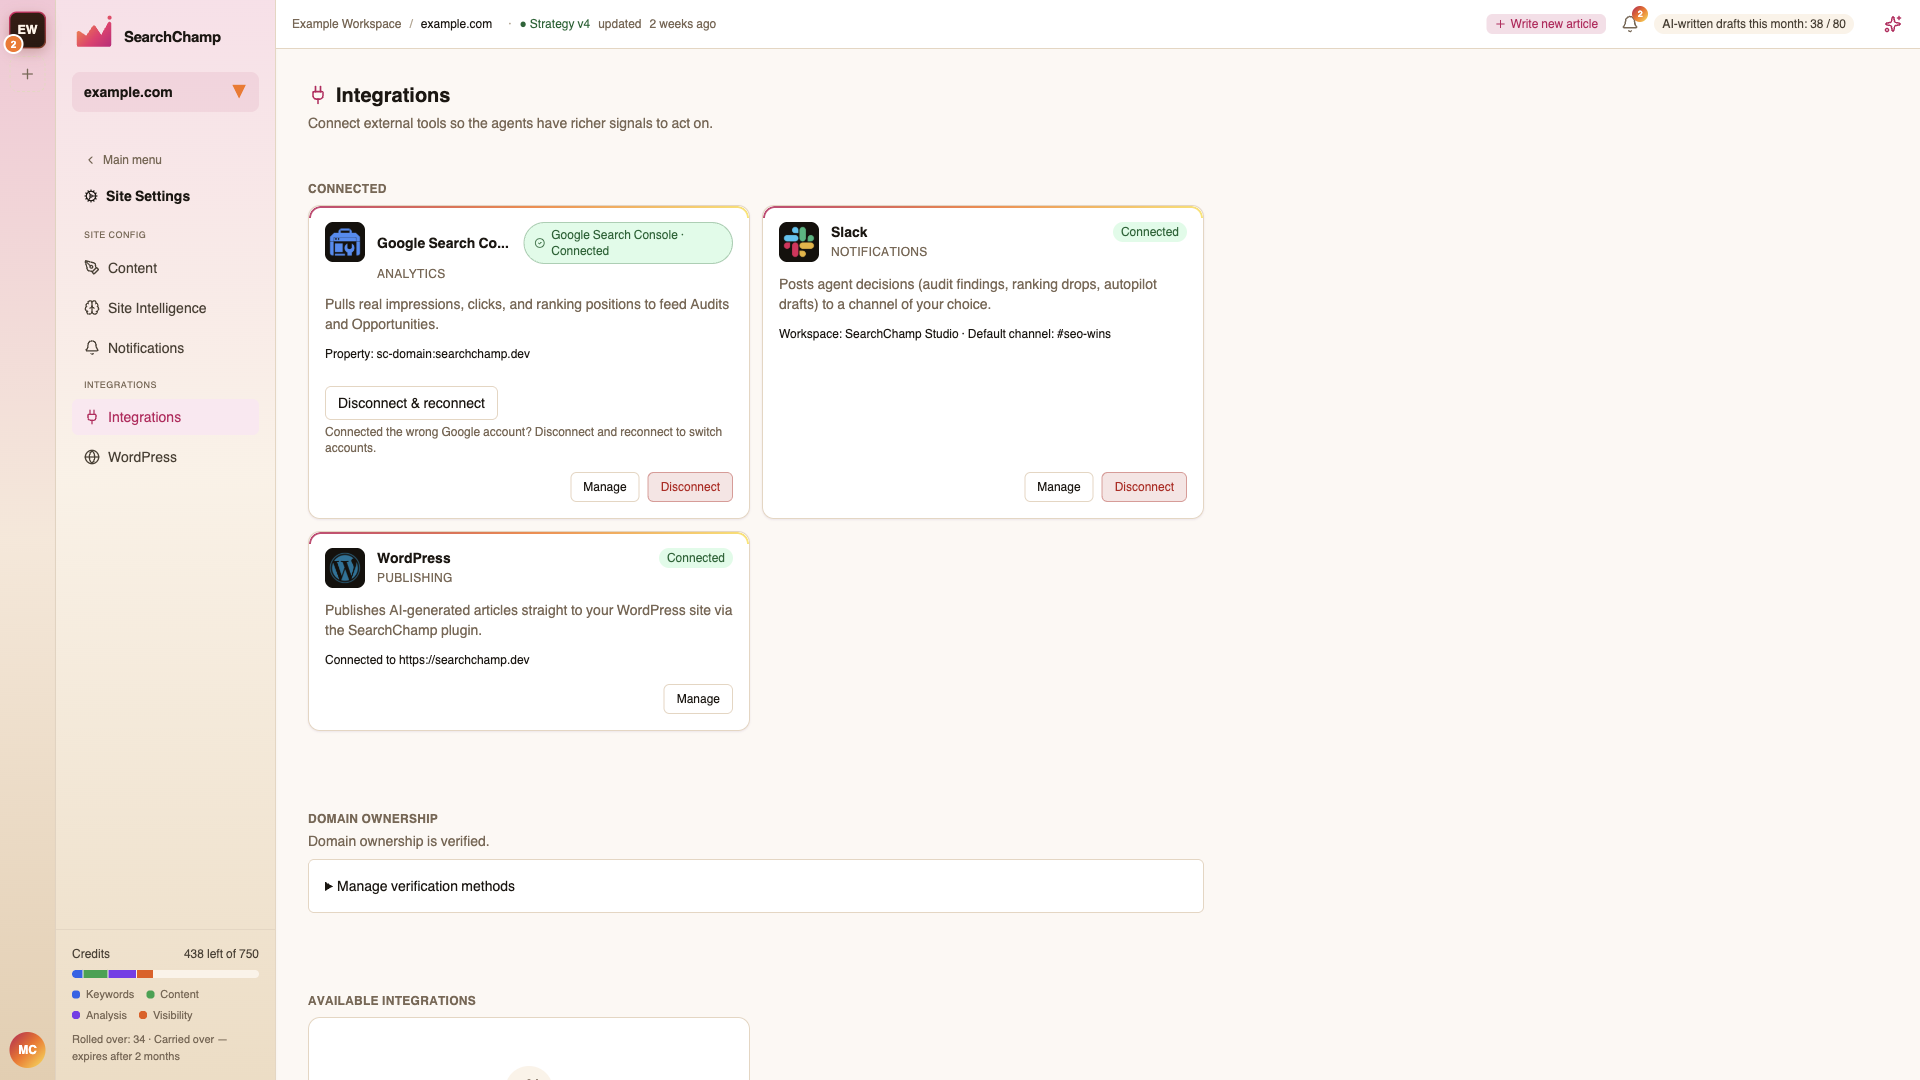
Task: Click the SearchChamp crown logo
Action: click(x=94, y=33)
